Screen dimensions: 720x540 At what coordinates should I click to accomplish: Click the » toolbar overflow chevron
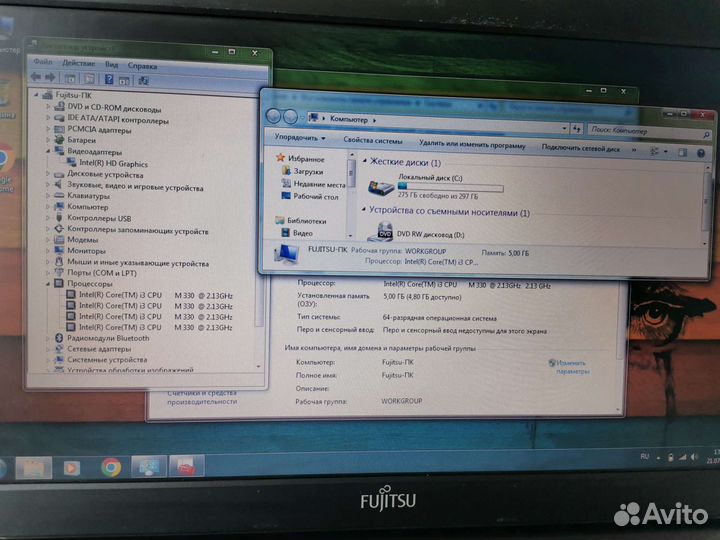634,150
